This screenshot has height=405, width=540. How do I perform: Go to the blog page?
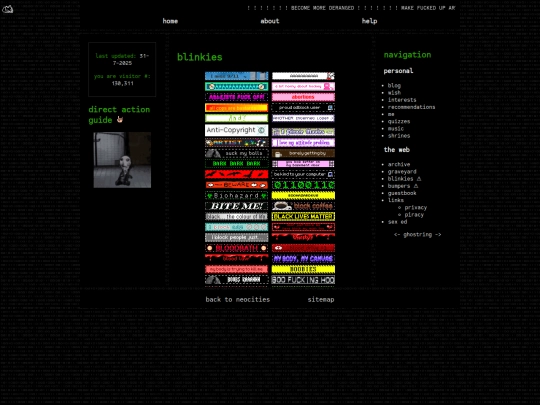[x=394, y=85]
